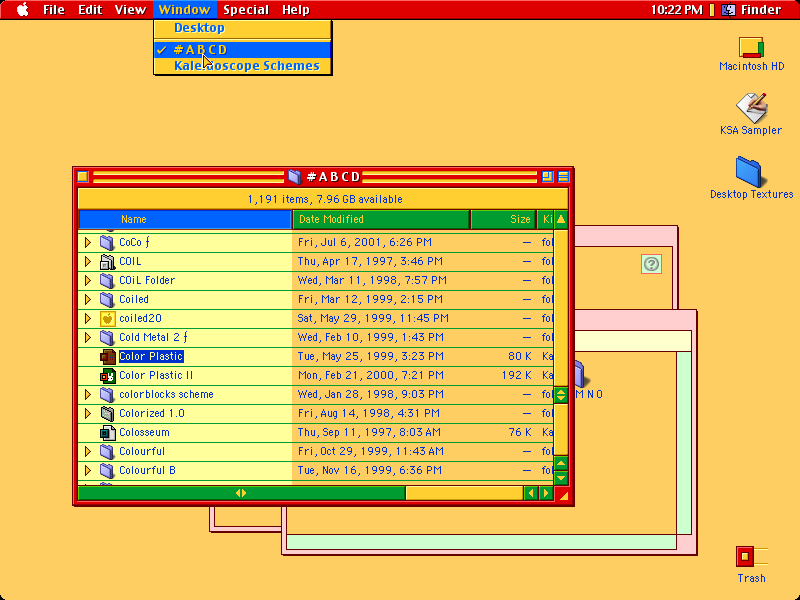Click the colorblocks scheme folder icon
This screenshot has height=600, width=800.
coord(107,394)
